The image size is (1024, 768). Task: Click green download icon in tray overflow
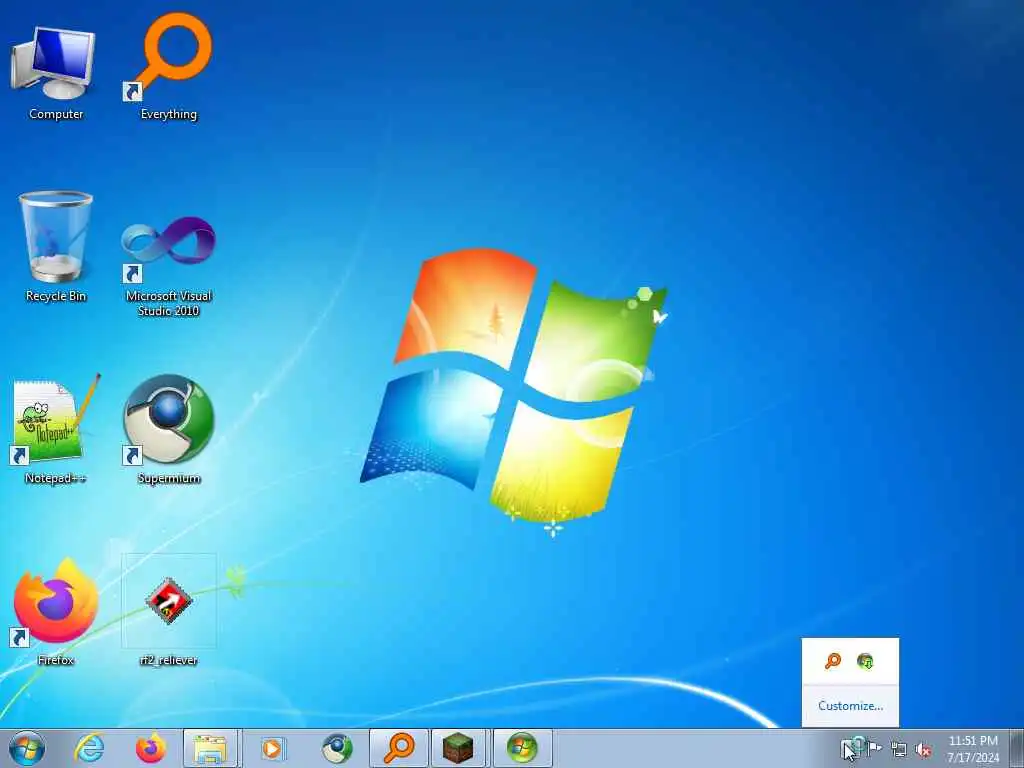pos(865,661)
